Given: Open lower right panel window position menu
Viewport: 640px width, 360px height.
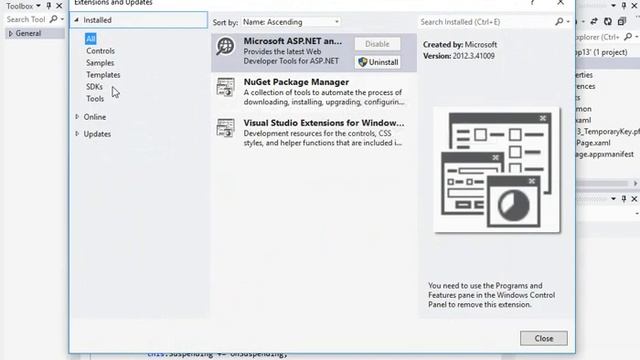Looking at the screenshot, I should pos(613,198).
